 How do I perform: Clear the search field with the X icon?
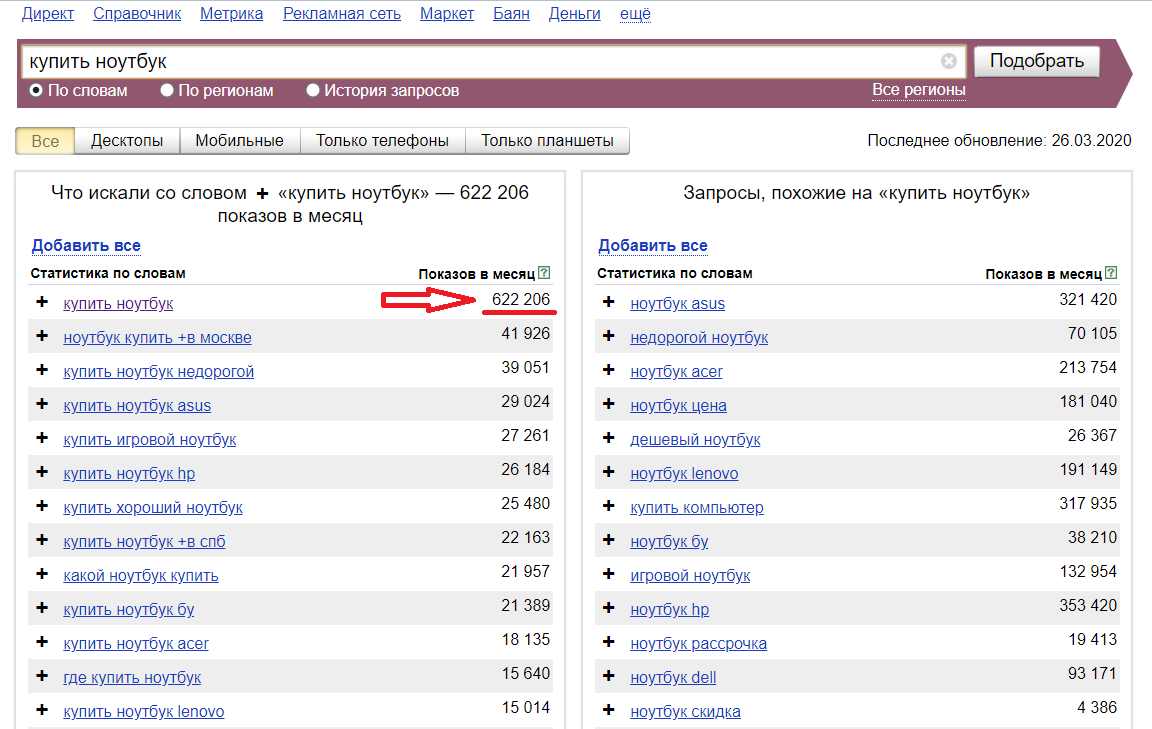click(948, 61)
